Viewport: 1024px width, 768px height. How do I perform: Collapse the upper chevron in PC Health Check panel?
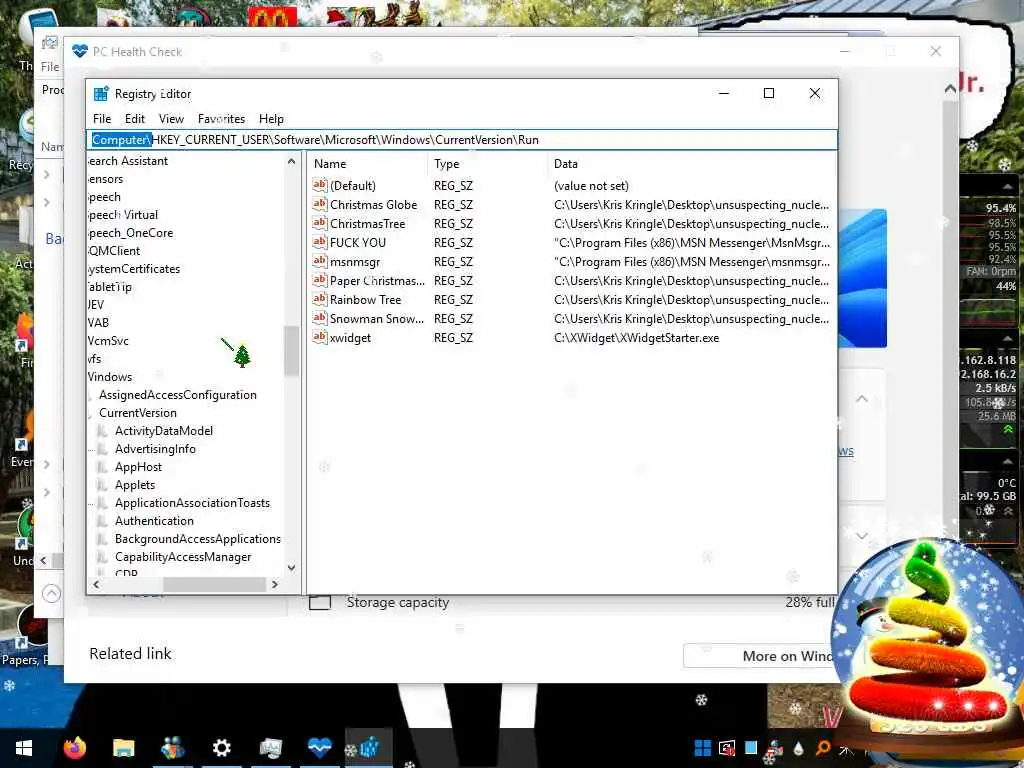pyautogui.click(x=862, y=398)
